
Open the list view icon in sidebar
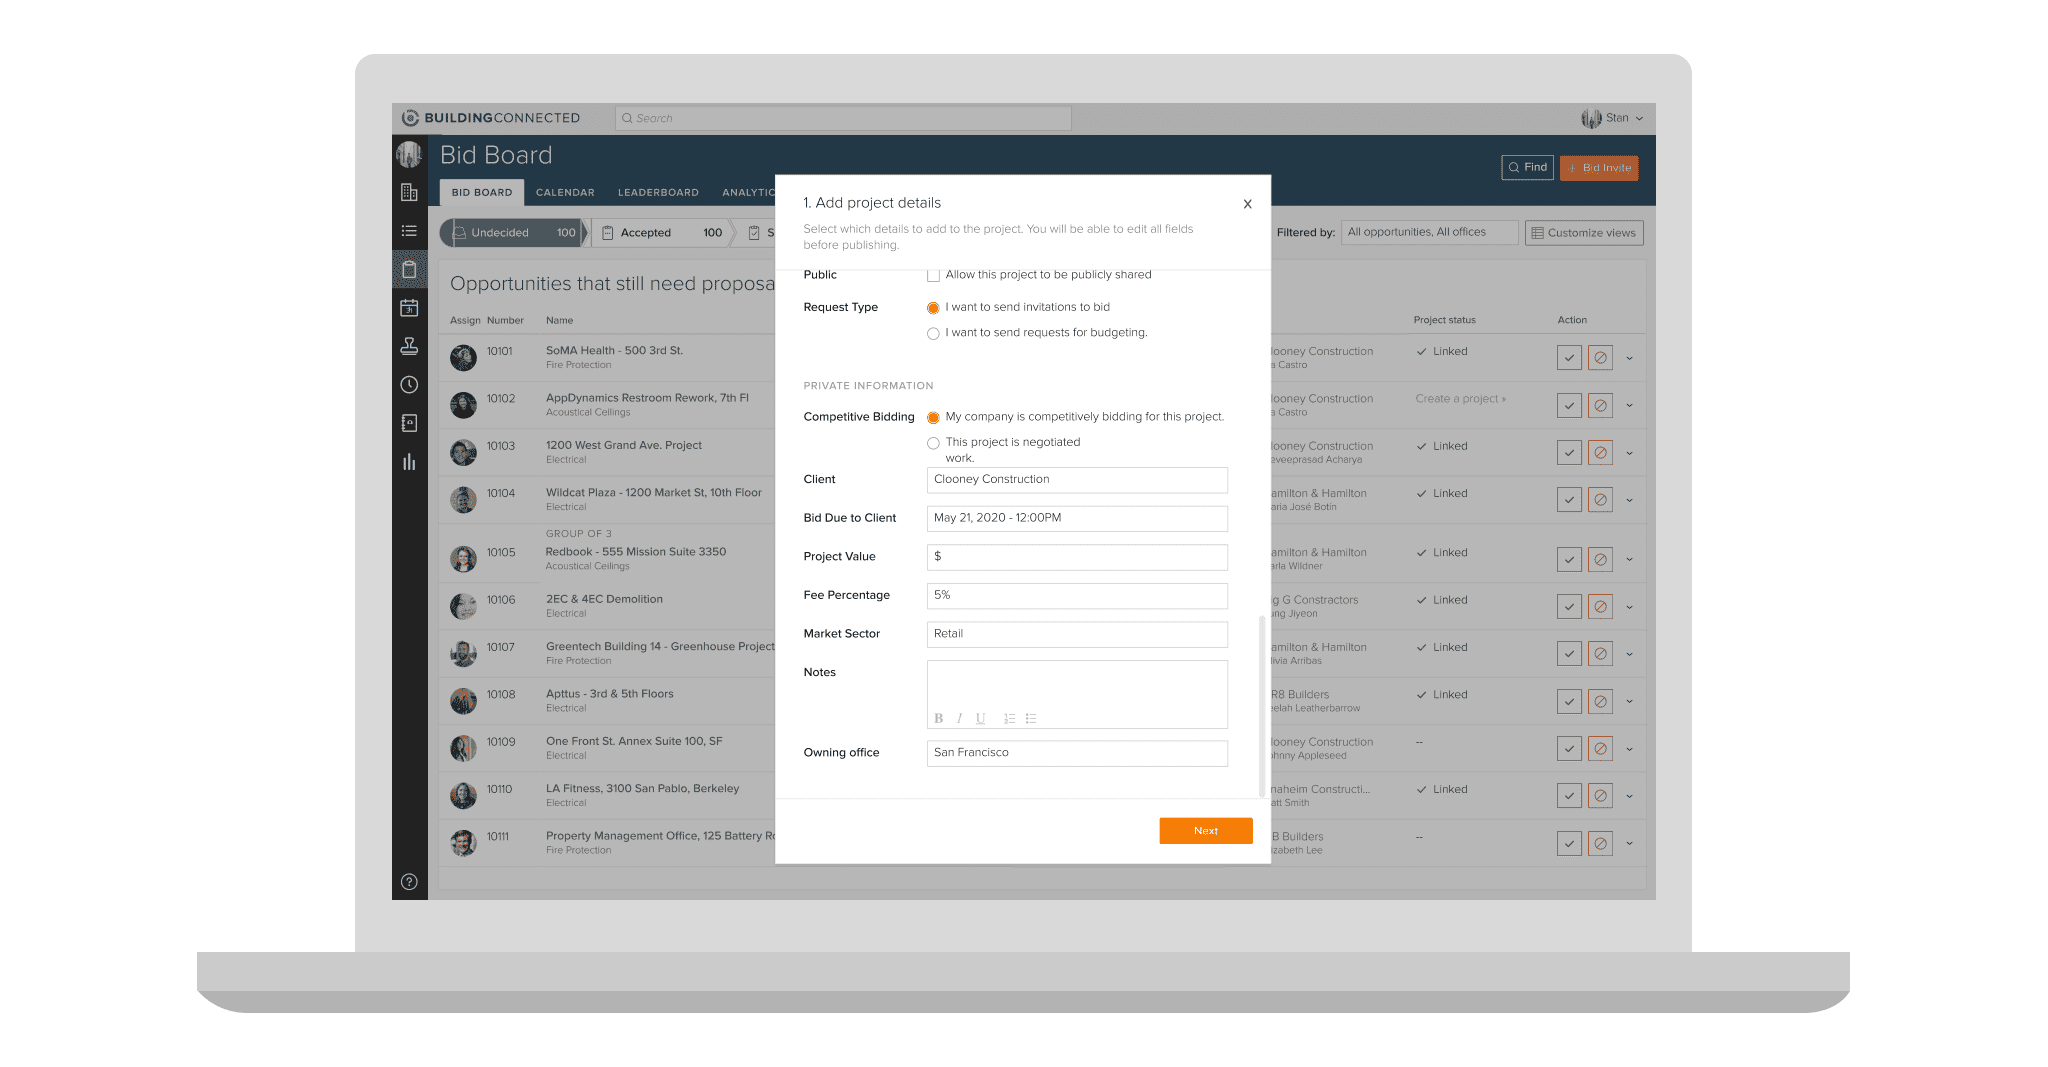click(409, 231)
